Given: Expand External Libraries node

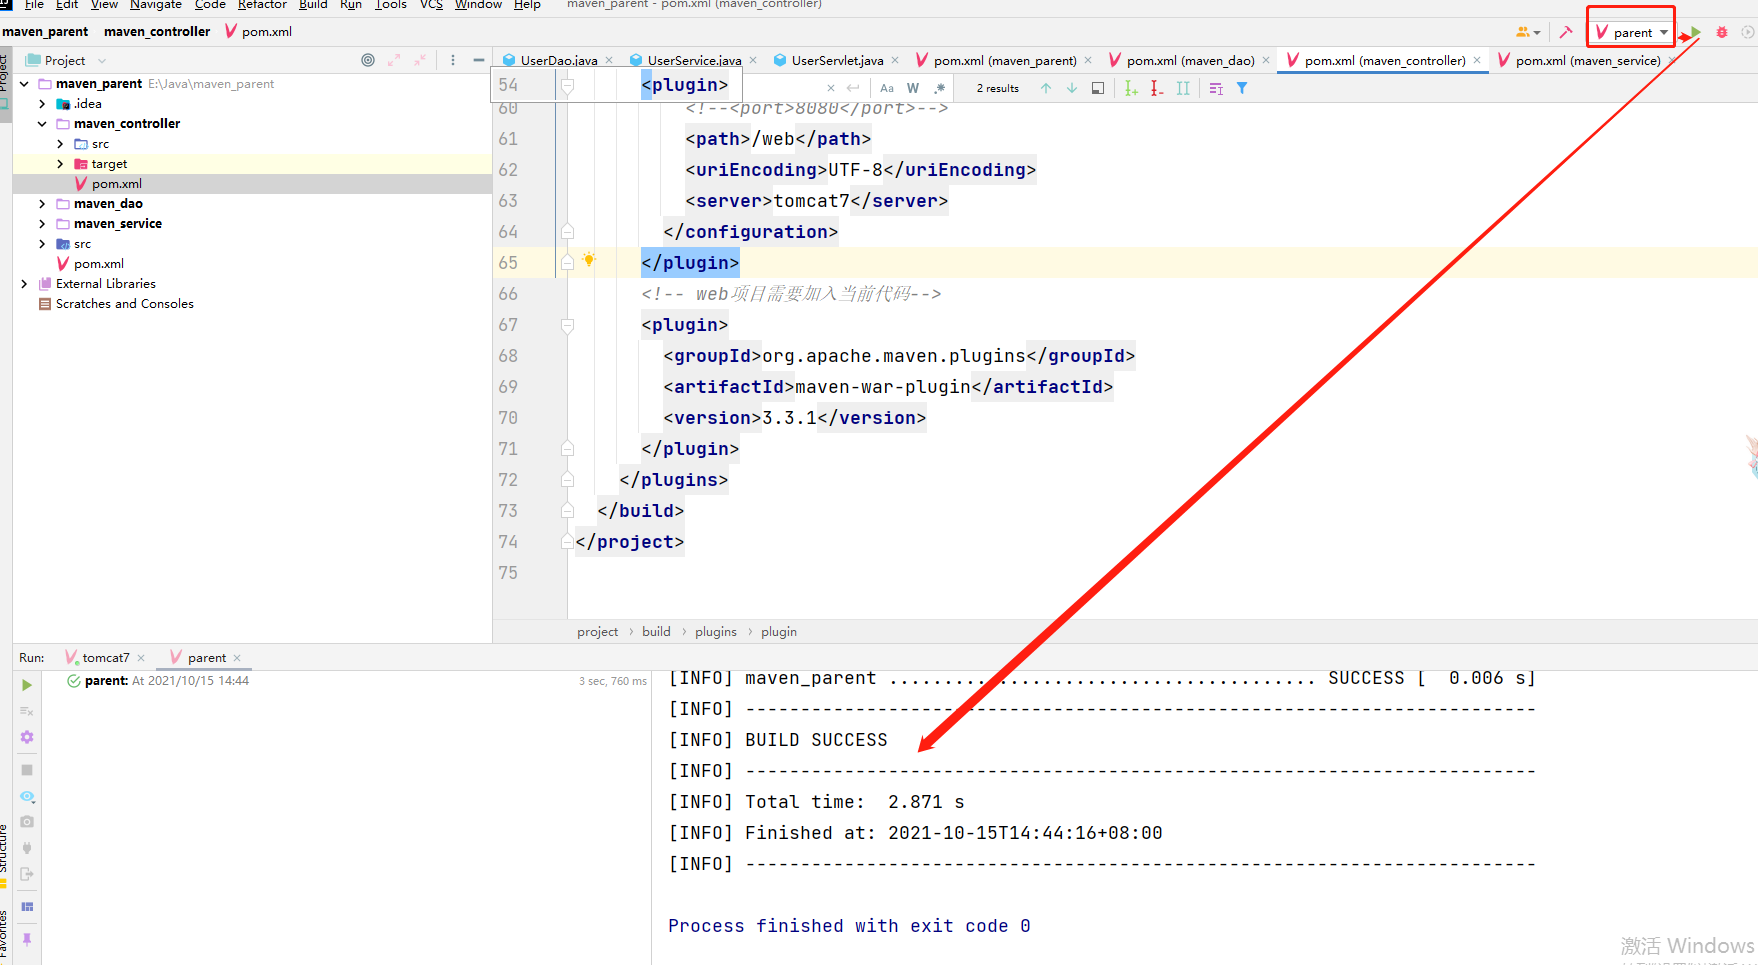Looking at the screenshot, I should 24,284.
